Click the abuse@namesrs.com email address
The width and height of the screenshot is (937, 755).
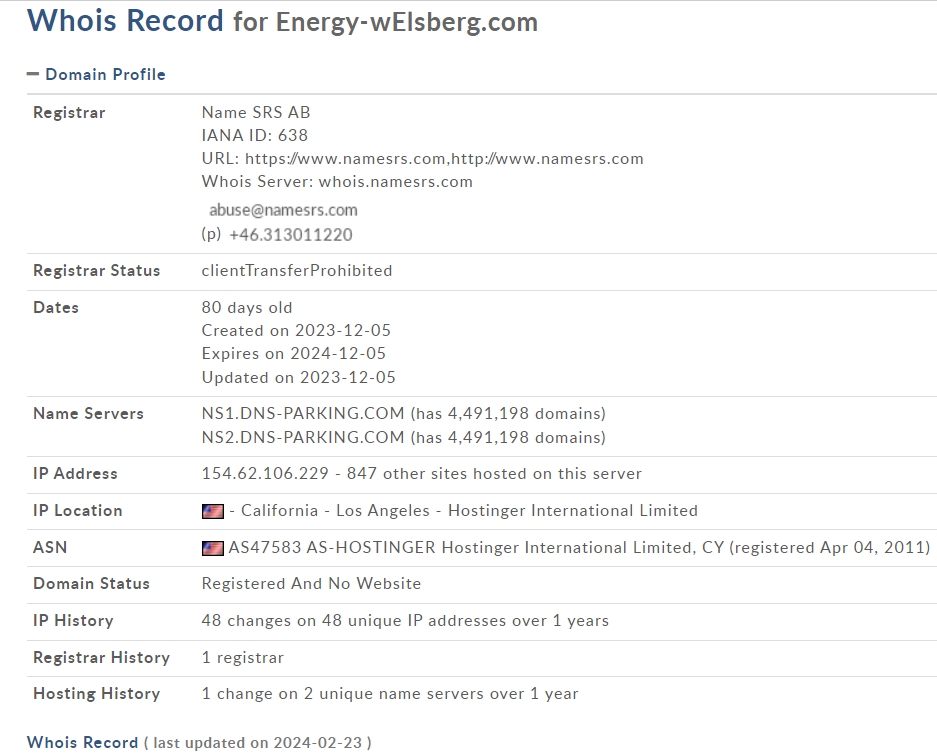[283, 210]
